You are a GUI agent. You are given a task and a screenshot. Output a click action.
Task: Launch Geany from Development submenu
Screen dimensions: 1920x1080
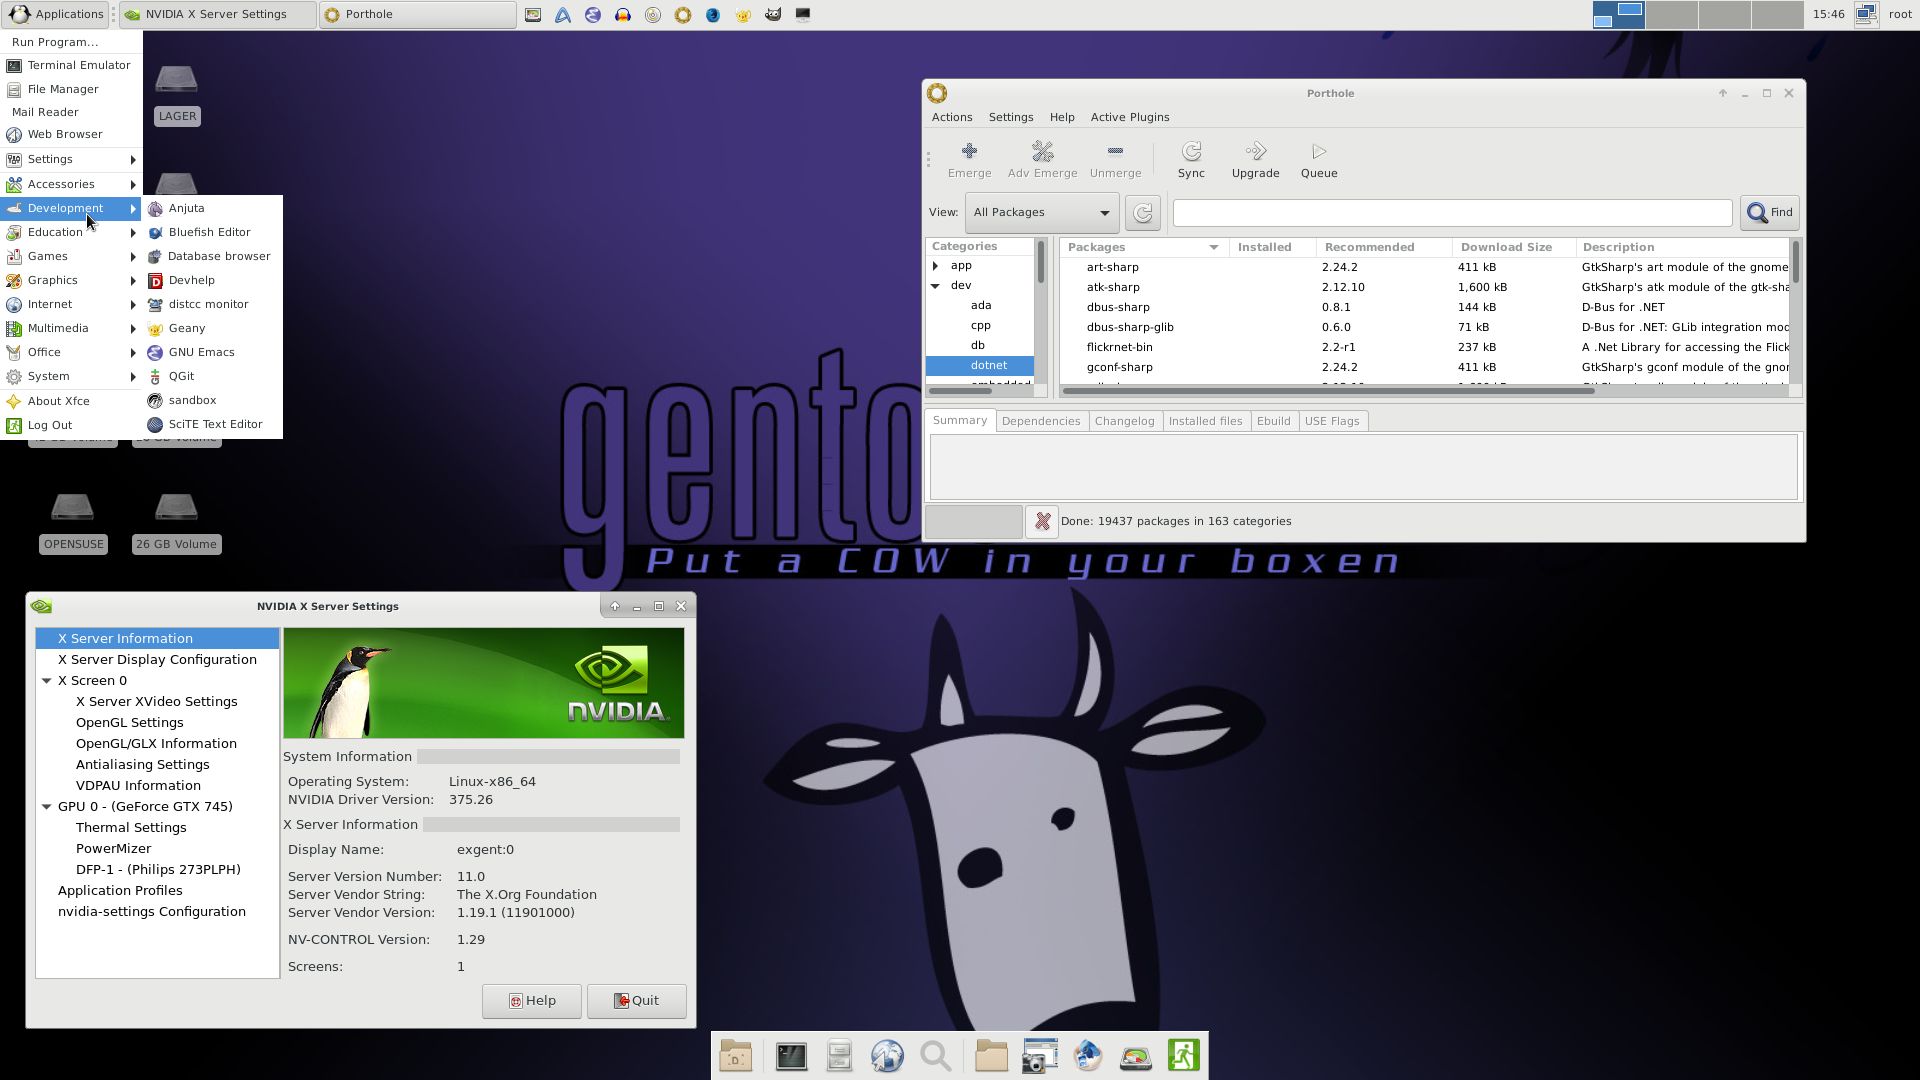pyautogui.click(x=212, y=329)
